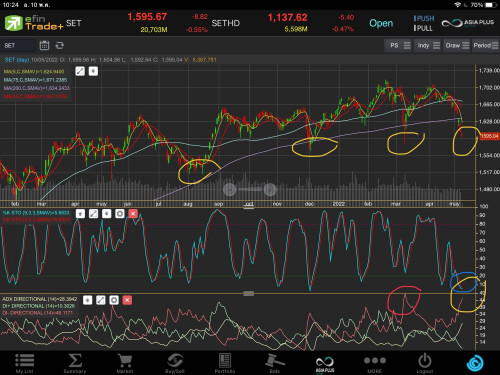This screenshot has width=500, height=375.
Task: Open the Bids gavel icon
Action: pos(275,363)
